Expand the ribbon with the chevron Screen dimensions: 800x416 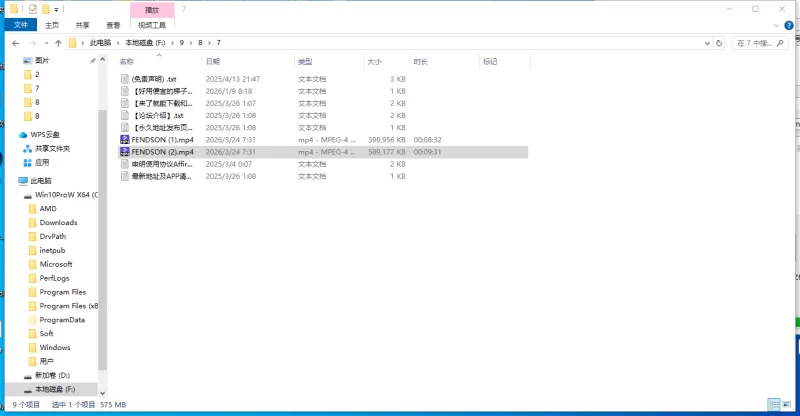[x=776, y=25]
